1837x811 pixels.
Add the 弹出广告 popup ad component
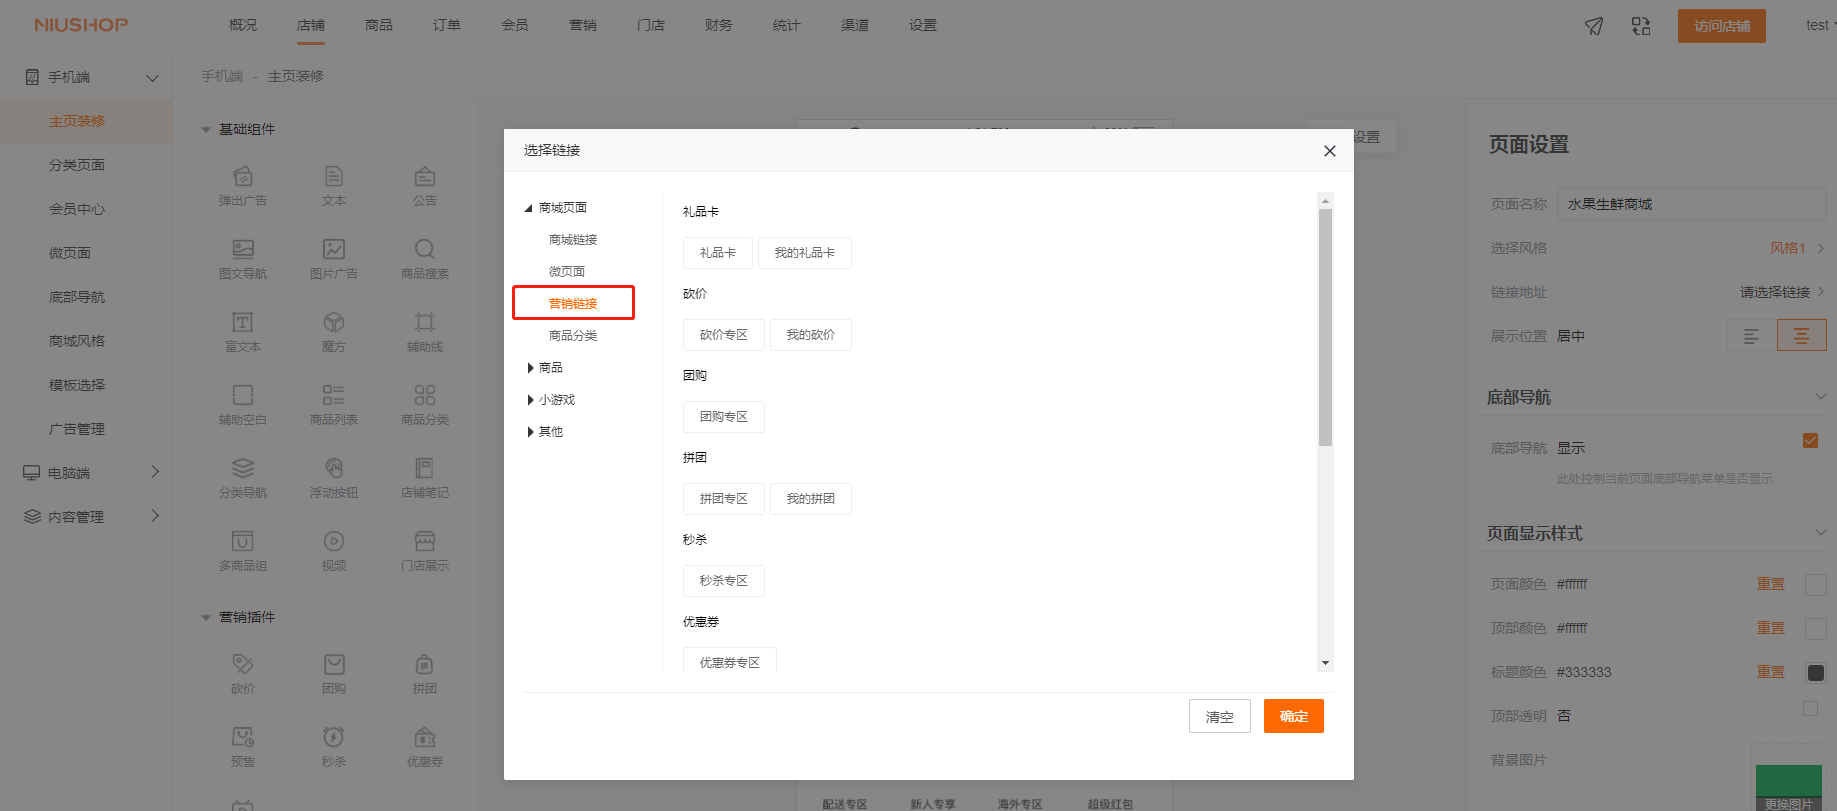click(243, 186)
